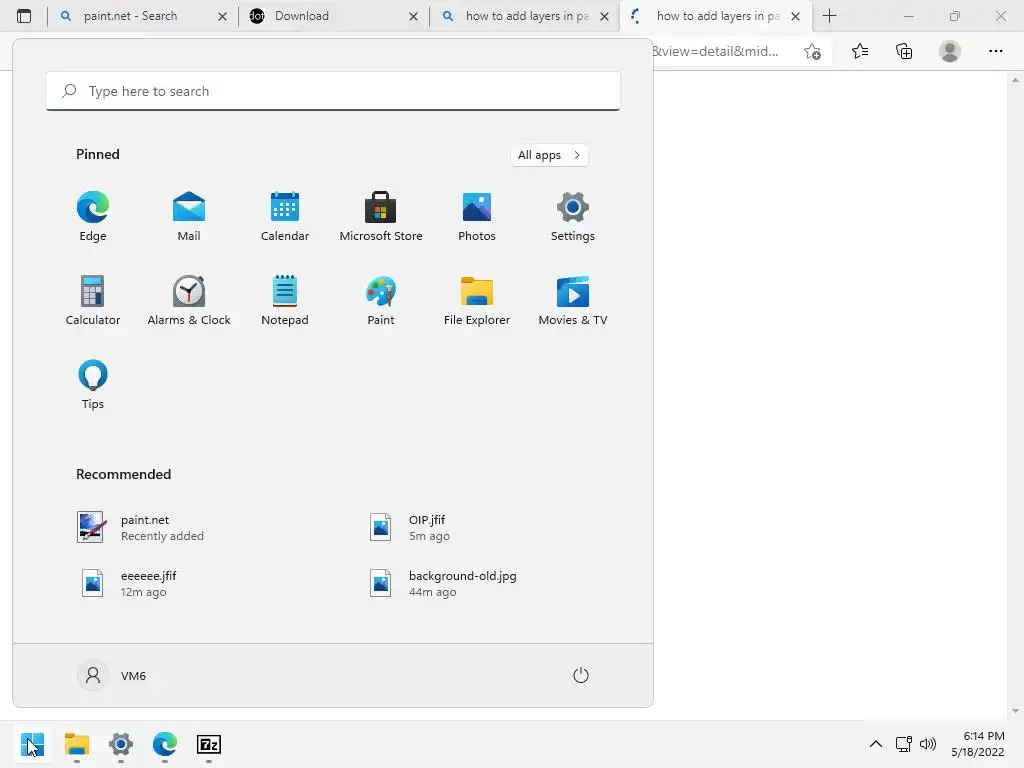The image size is (1024, 768).
Task: Open Edge from pinned apps
Action: pyautogui.click(x=93, y=217)
